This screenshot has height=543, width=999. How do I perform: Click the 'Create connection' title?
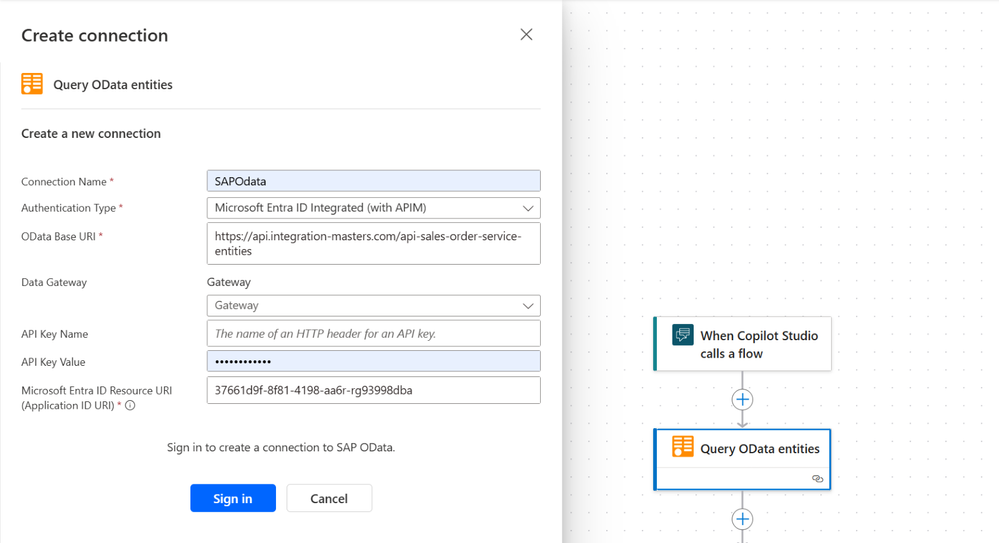(95, 36)
